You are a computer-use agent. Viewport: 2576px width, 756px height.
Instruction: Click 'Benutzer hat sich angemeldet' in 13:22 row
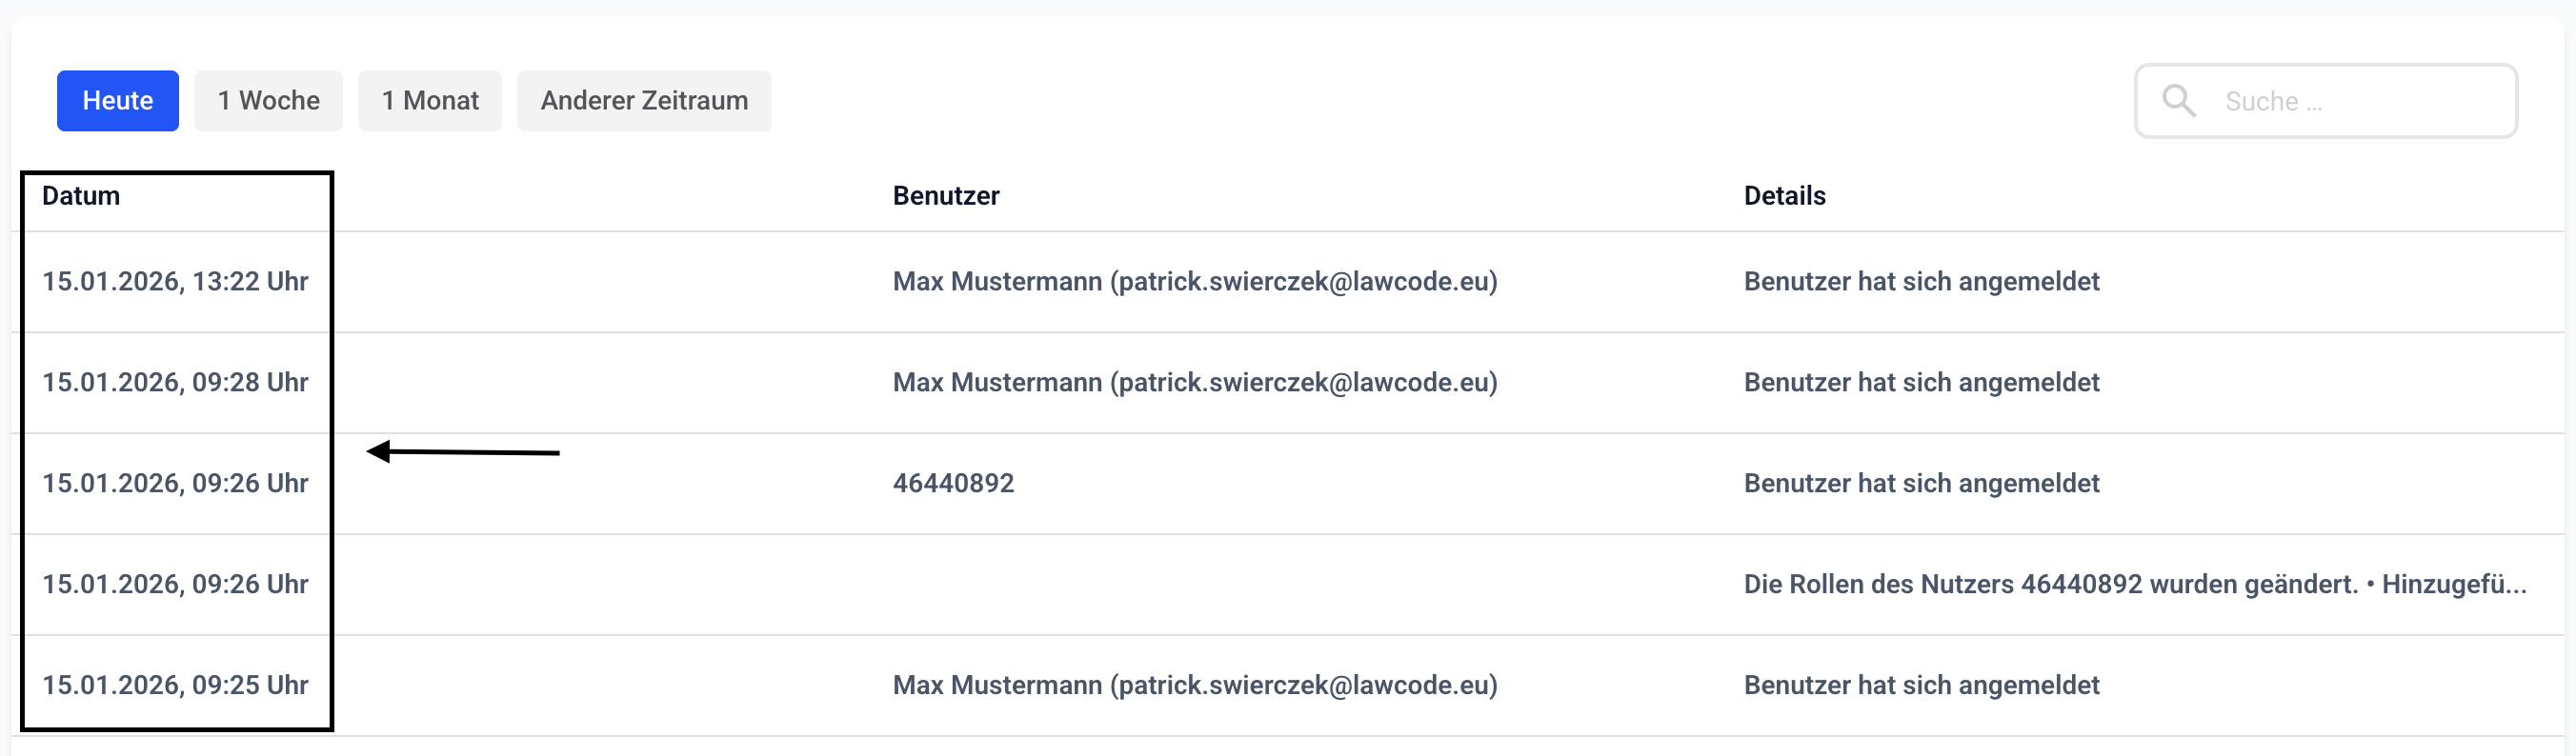pyautogui.click(x=1921, y=282)
